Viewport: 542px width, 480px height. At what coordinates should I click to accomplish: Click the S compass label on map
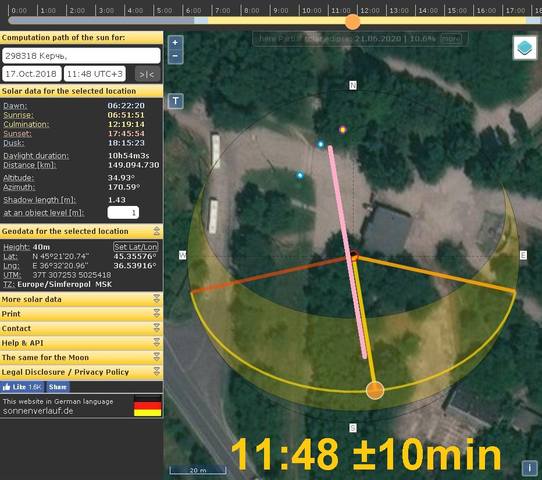[353, 428]
